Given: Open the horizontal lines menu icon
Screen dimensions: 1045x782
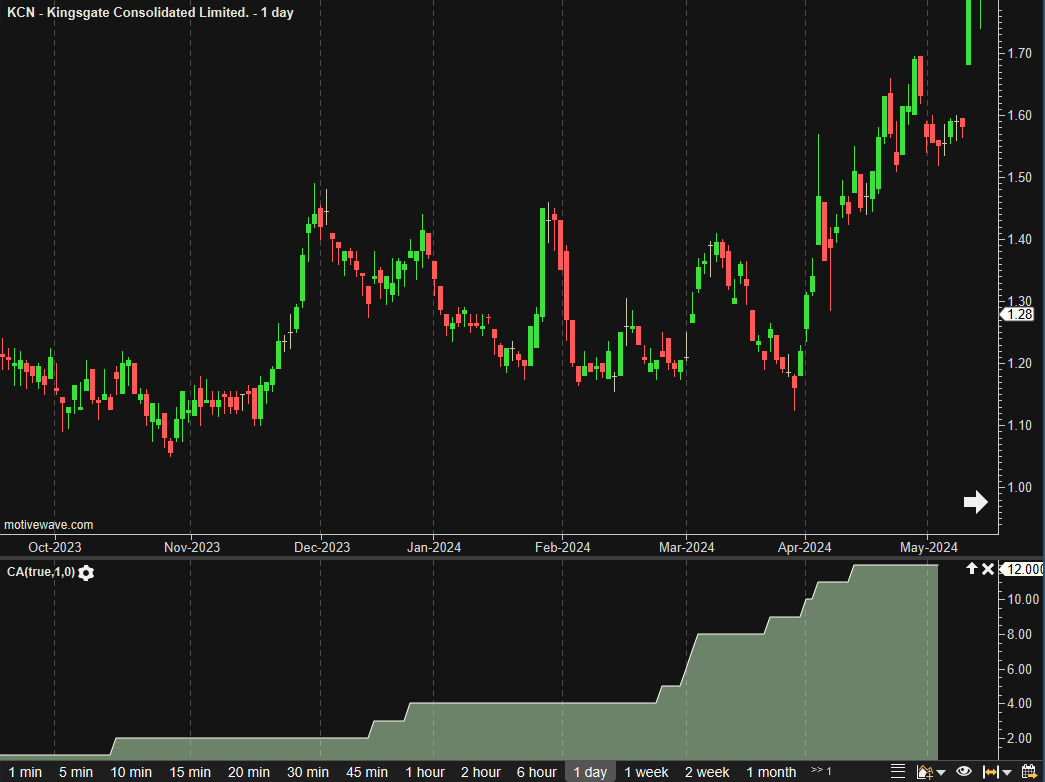Looking at the screenshot, I should [x=898, y=772].
